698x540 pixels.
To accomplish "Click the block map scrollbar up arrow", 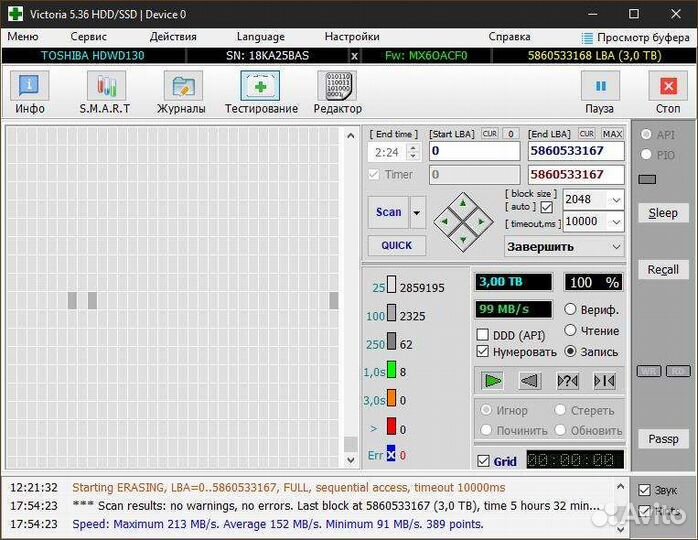I will (x=351, y=135).
